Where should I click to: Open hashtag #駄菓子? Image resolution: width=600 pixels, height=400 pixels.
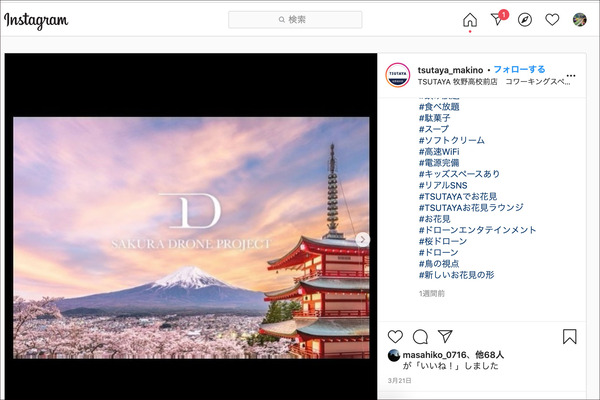(434, 118)
